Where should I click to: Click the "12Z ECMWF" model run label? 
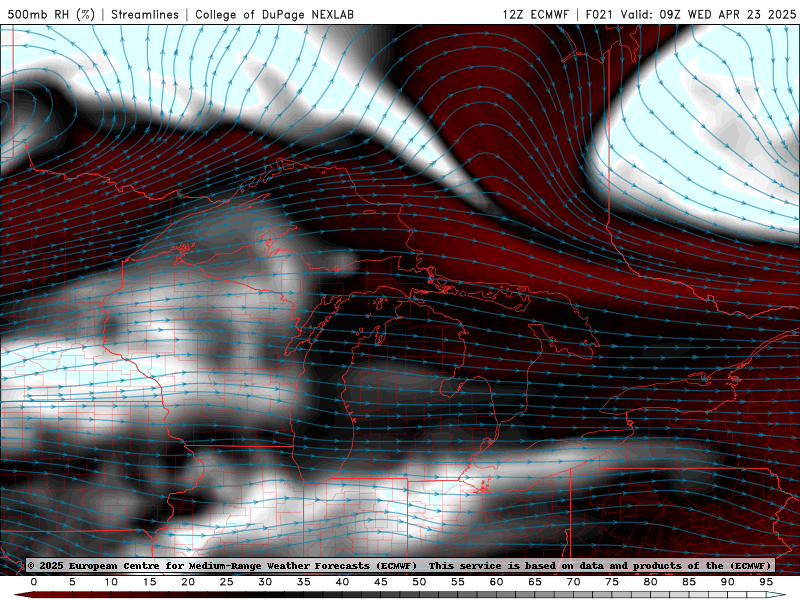coord(535,14)
